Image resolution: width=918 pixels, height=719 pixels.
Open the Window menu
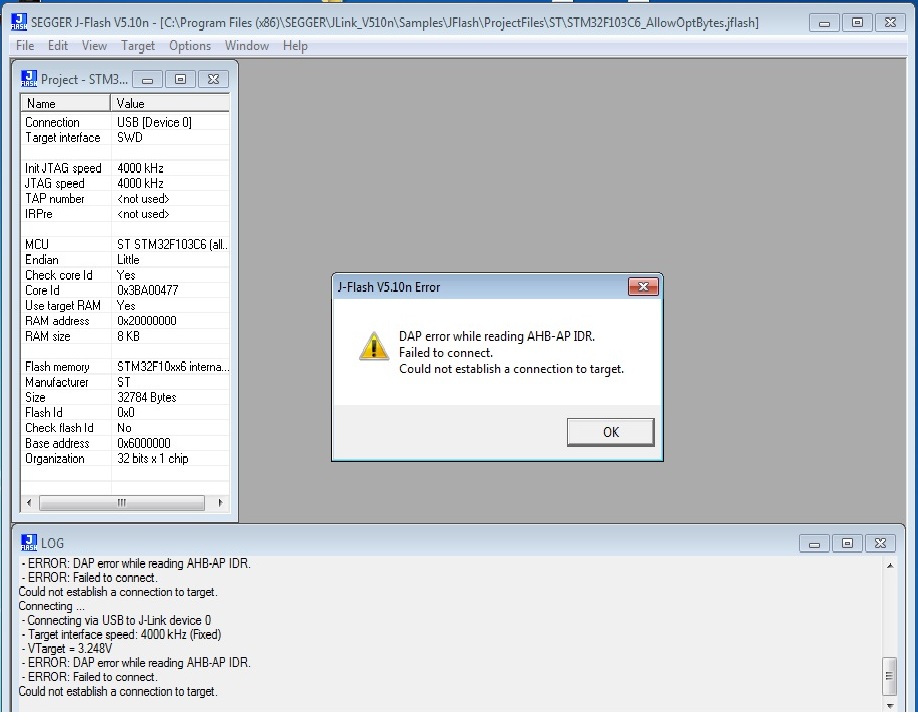(x=246, y=46)
